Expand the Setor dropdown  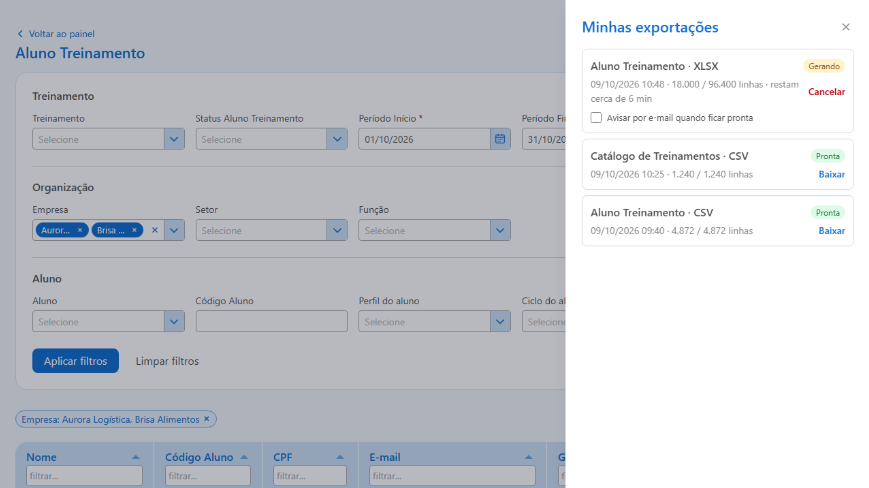[x=337, y=230]
